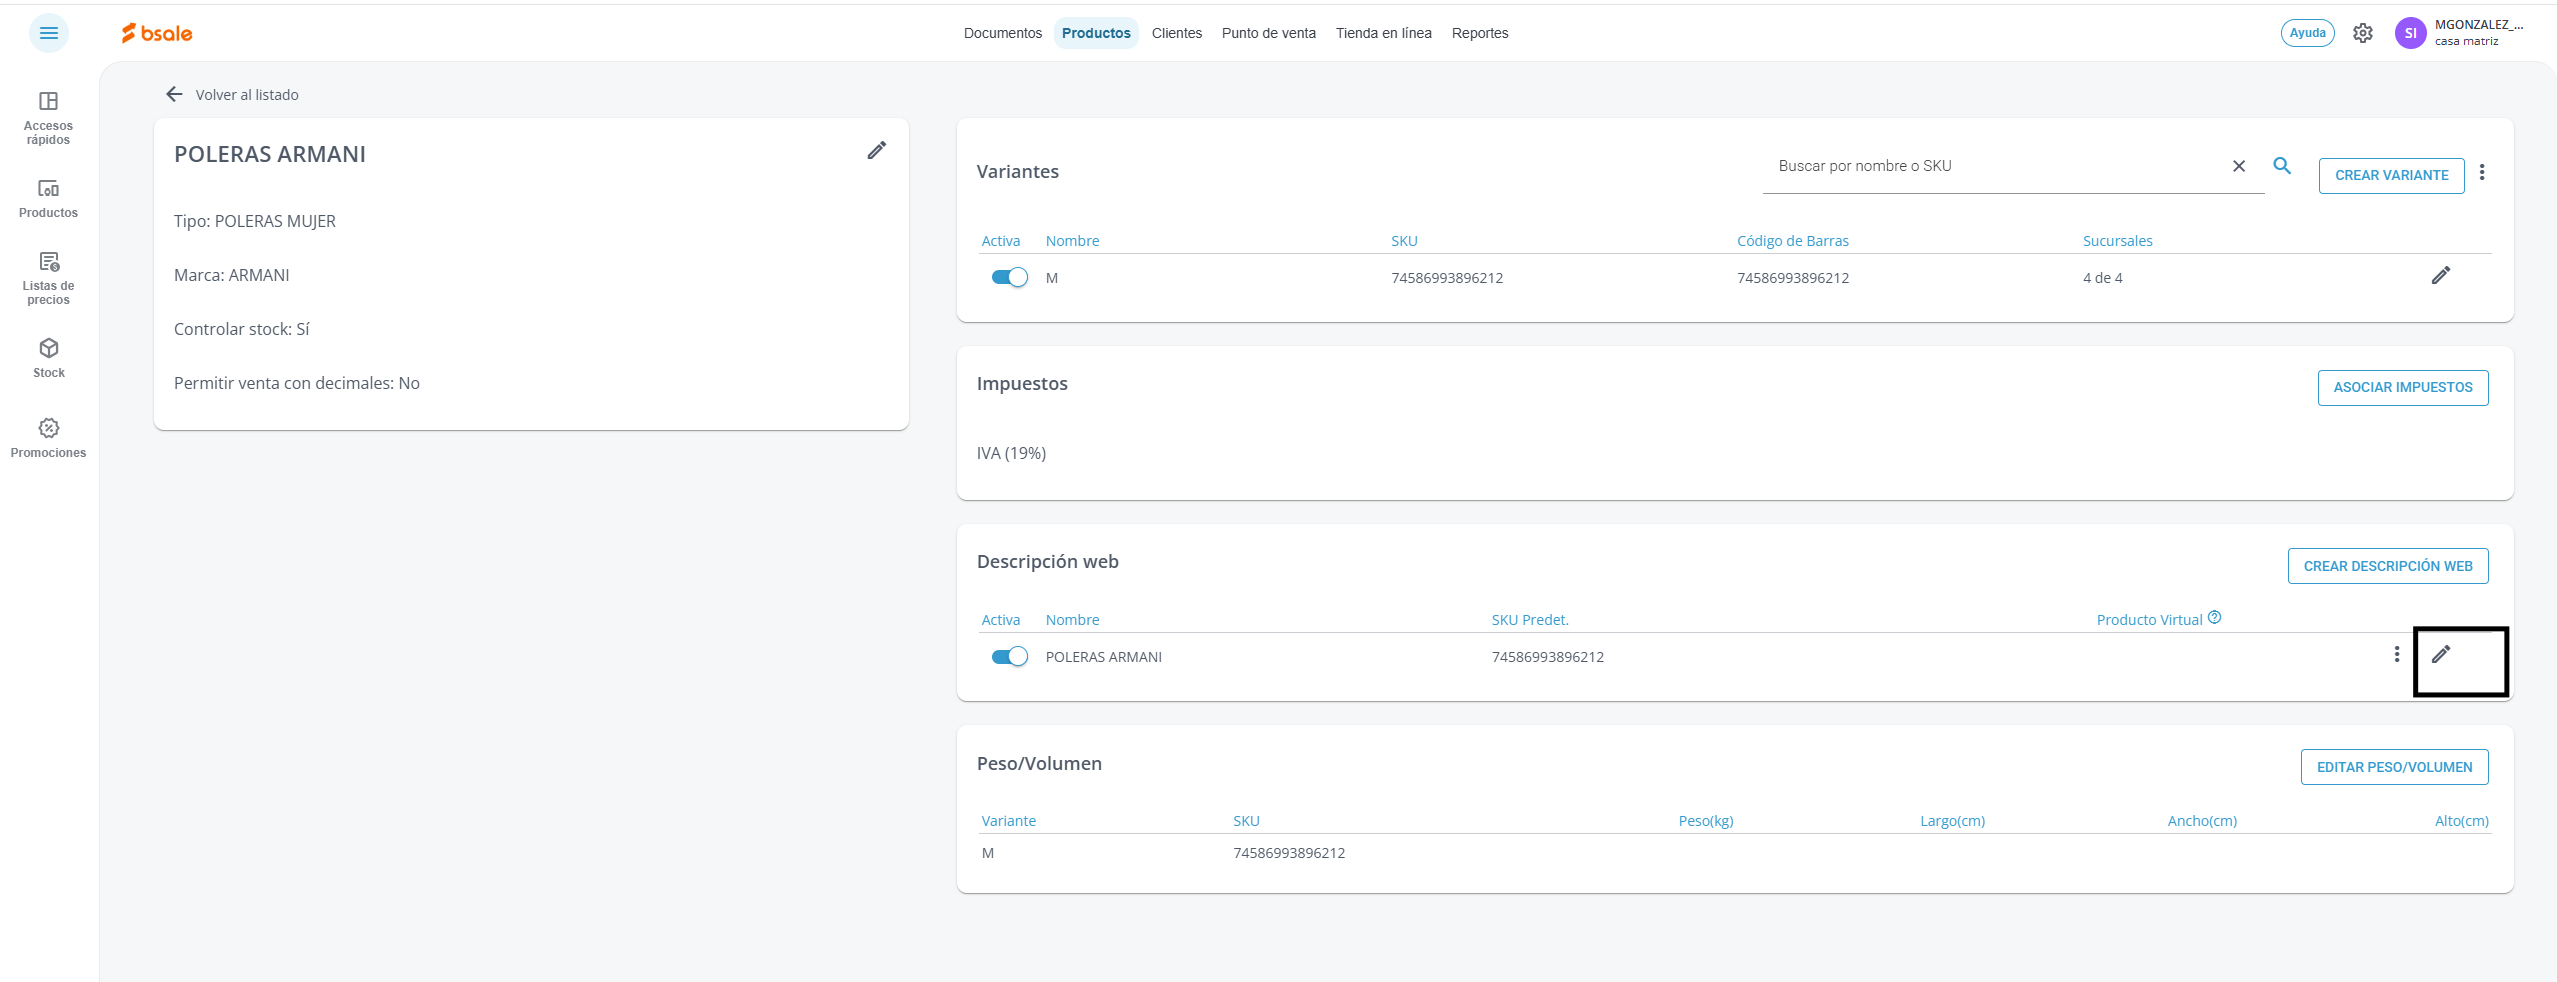
Task: Click Código de Barras column header
Action: click(1793, 241)
